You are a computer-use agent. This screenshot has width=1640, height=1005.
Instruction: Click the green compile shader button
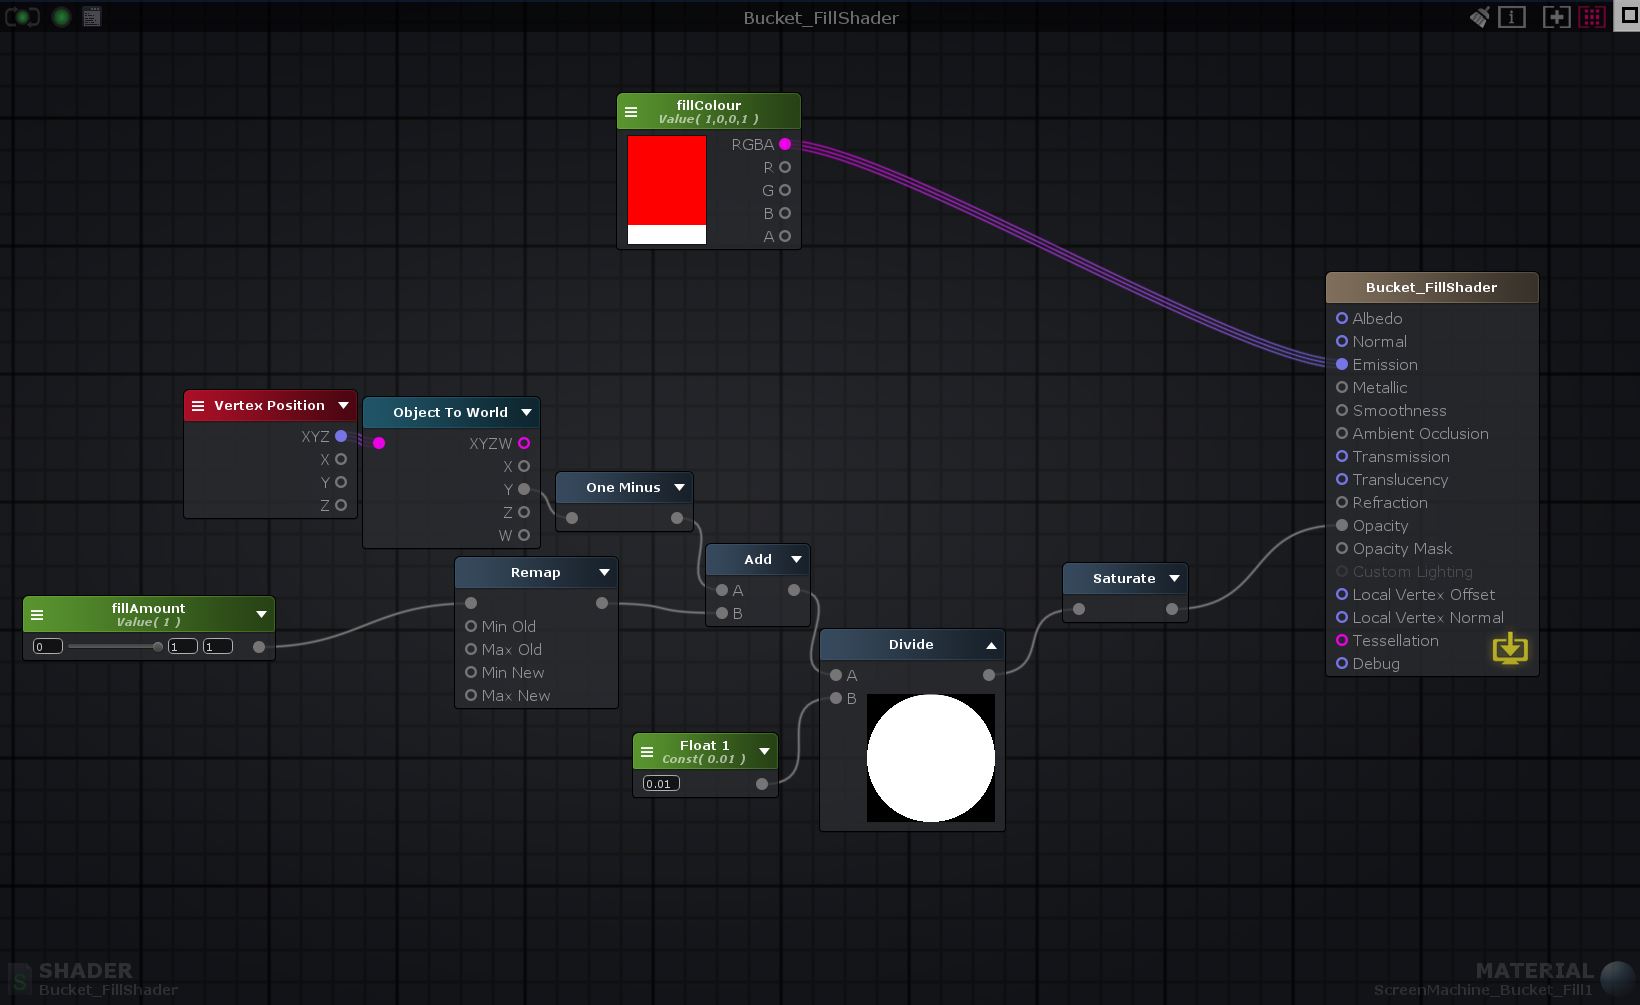click(61, 17)
